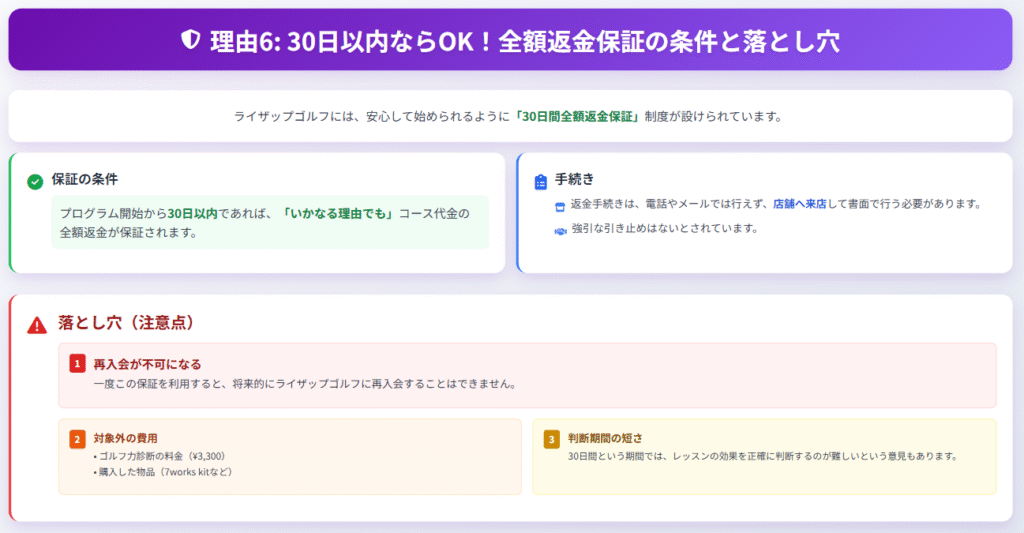
Task: Click the heading 再入会が不可になる
Action: [x=148, y=364]
